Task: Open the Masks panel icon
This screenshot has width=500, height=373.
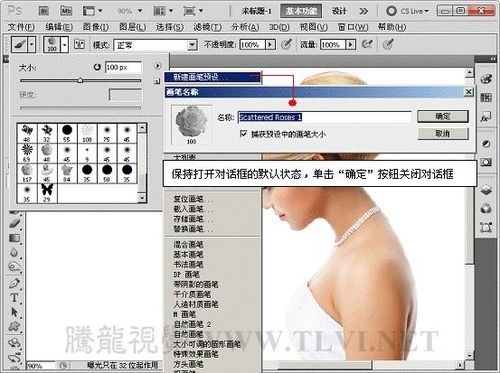Action: 486,163
